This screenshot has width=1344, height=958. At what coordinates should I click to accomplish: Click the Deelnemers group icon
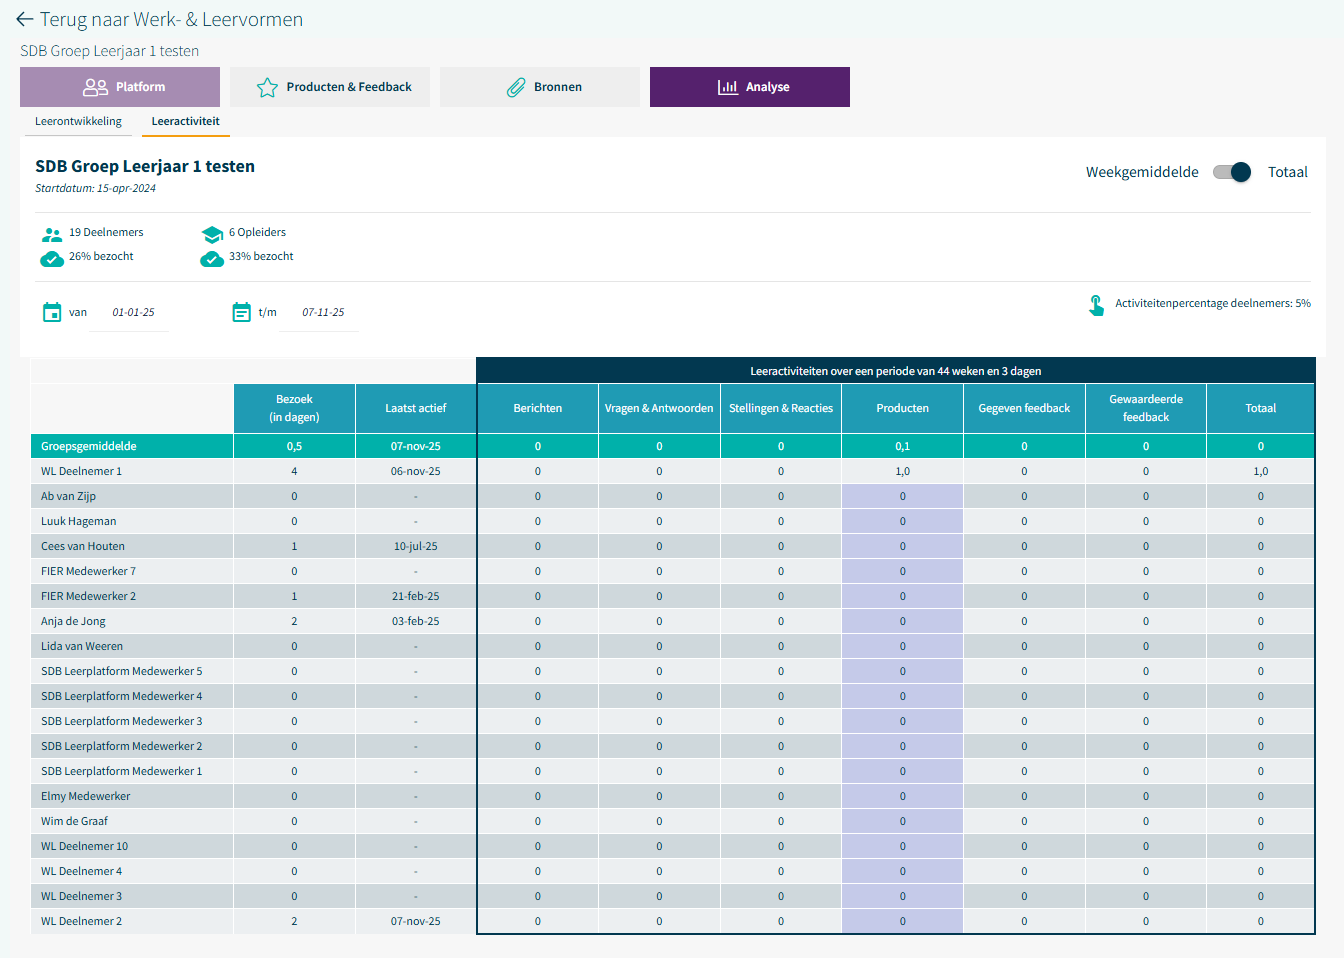[52, 234]
